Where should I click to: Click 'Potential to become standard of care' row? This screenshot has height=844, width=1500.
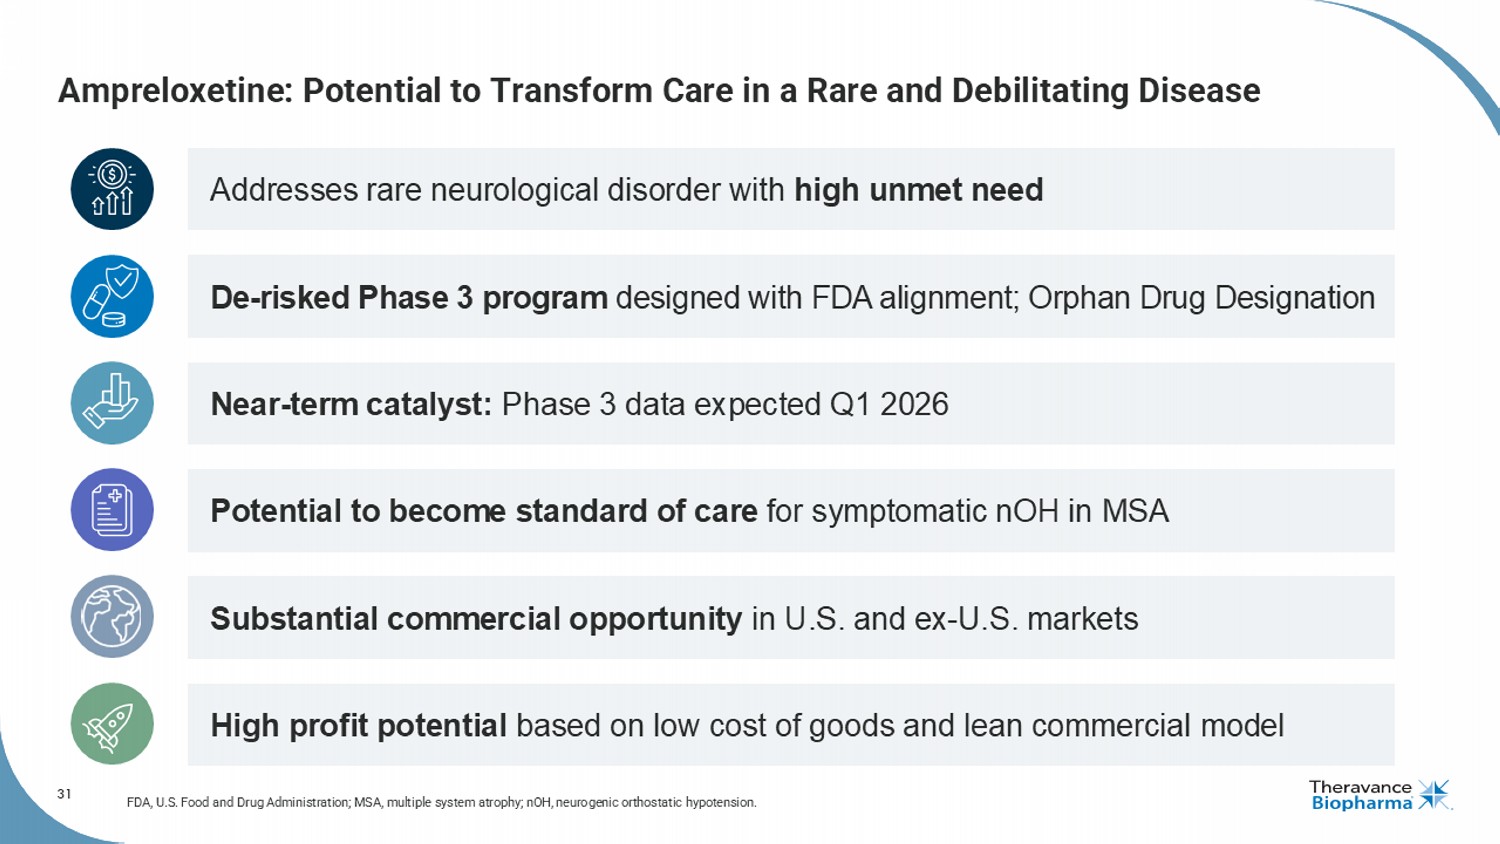(790, 511)
